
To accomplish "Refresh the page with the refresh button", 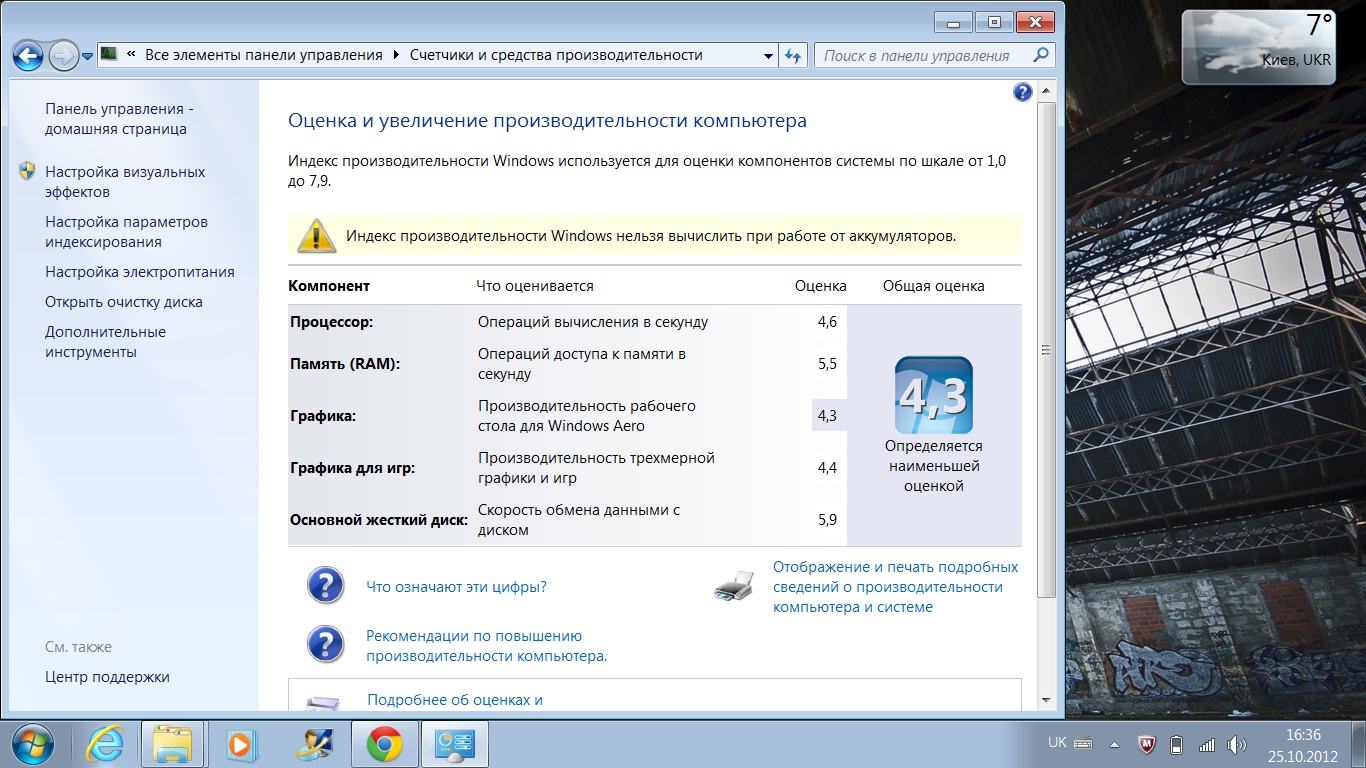I will click(794, 56).
